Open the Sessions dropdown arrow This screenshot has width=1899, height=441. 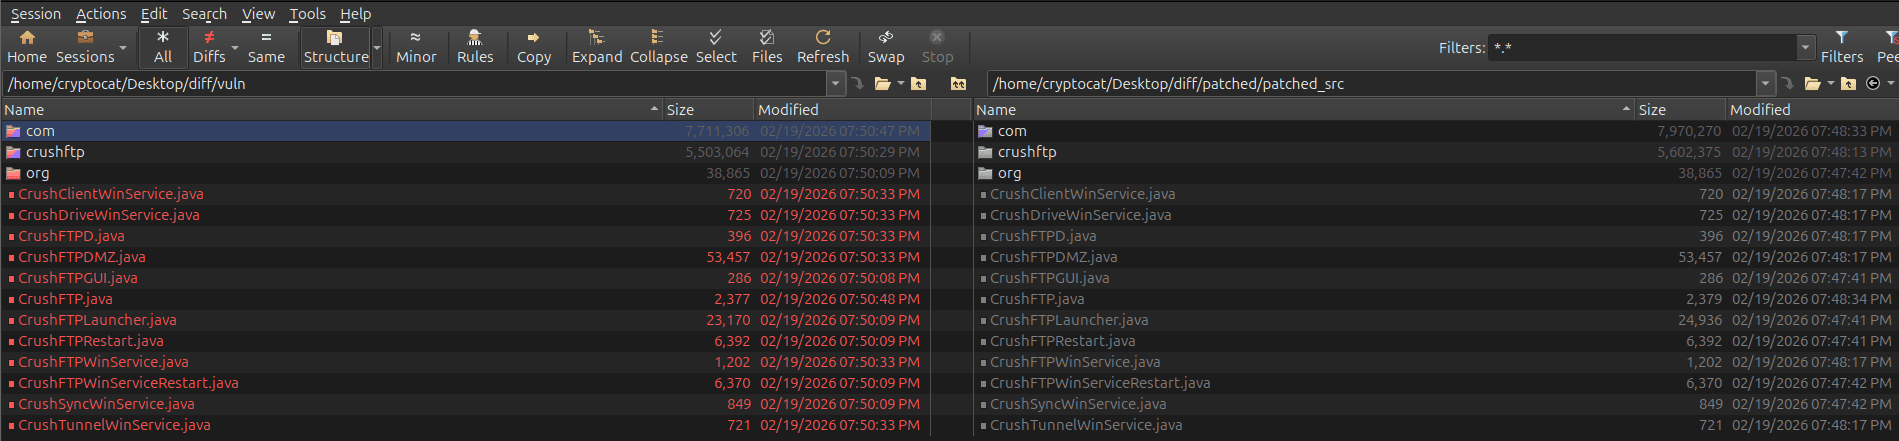123,47
